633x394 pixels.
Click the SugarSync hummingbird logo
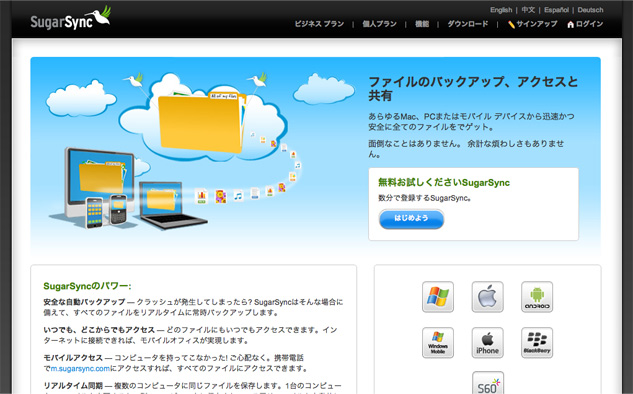click(71, 18)
